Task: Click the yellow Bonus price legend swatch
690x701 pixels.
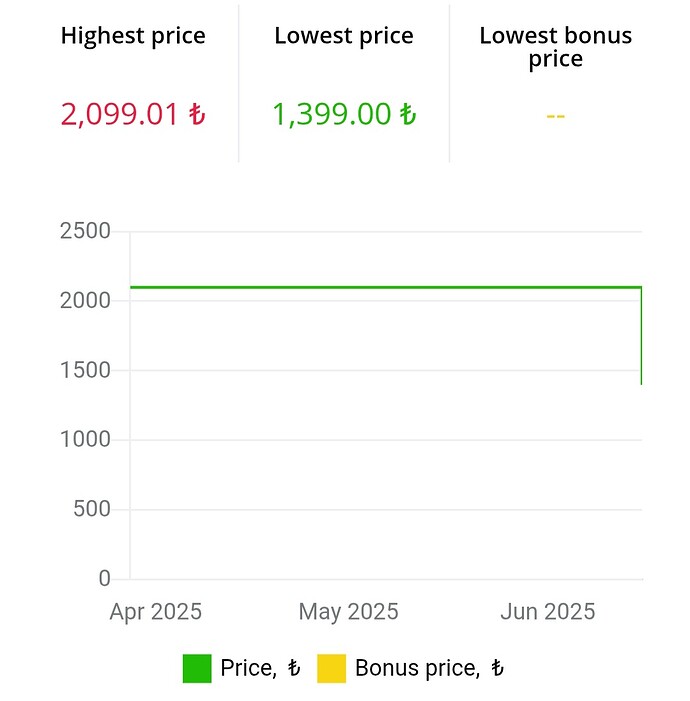Action: (x=331, y=668)
